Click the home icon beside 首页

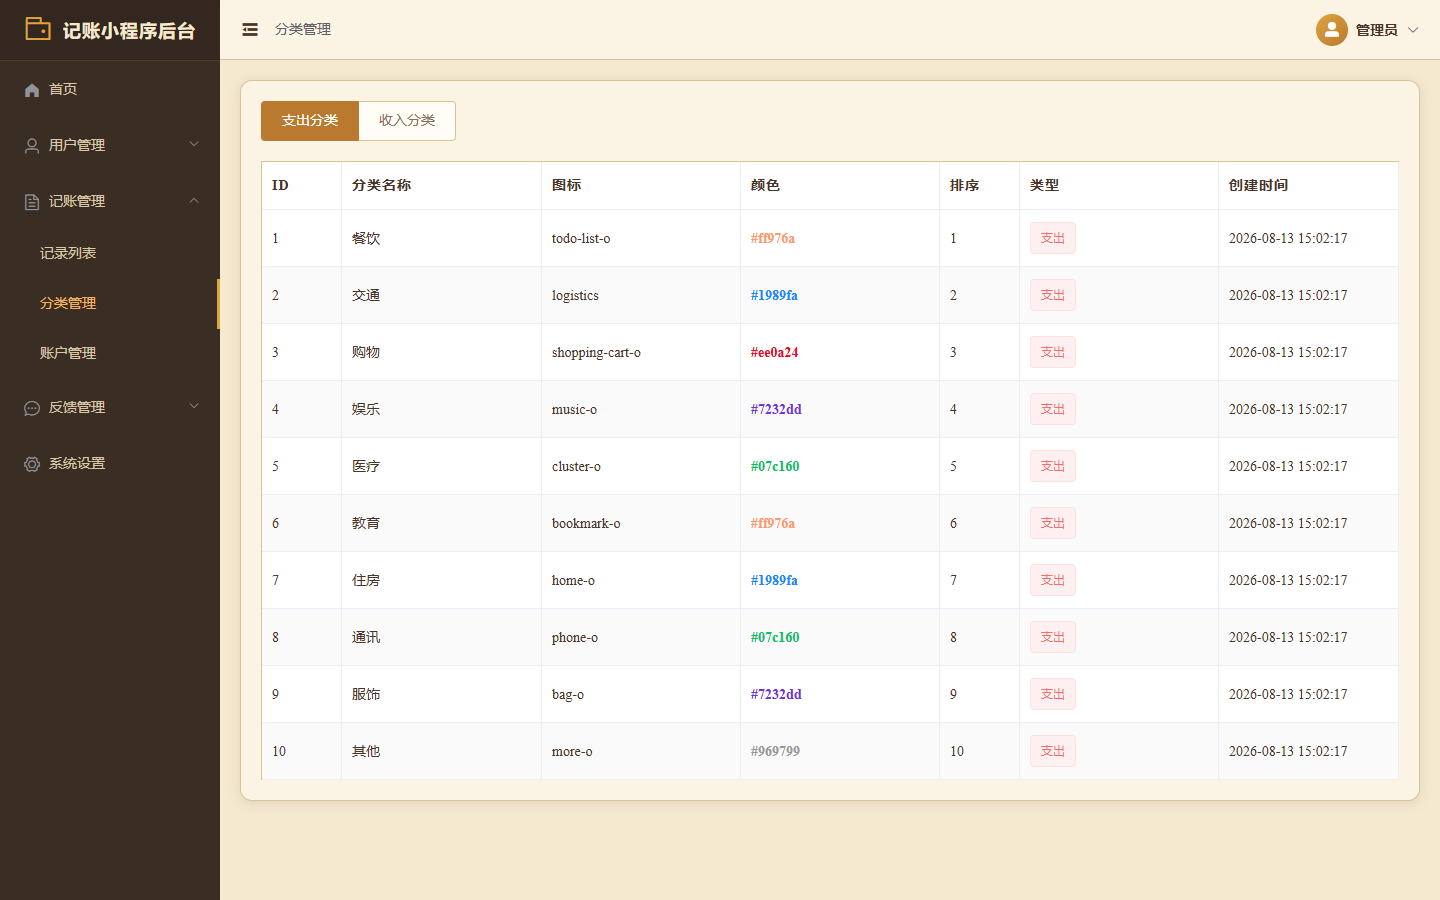(32, 90)
